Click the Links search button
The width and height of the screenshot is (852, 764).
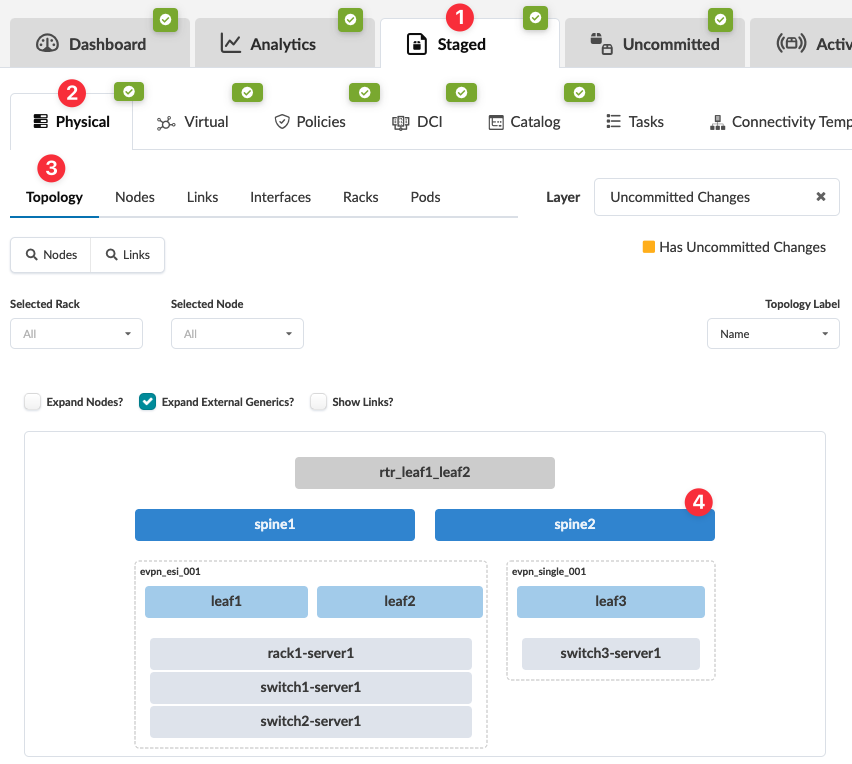[x=127, y=254]
